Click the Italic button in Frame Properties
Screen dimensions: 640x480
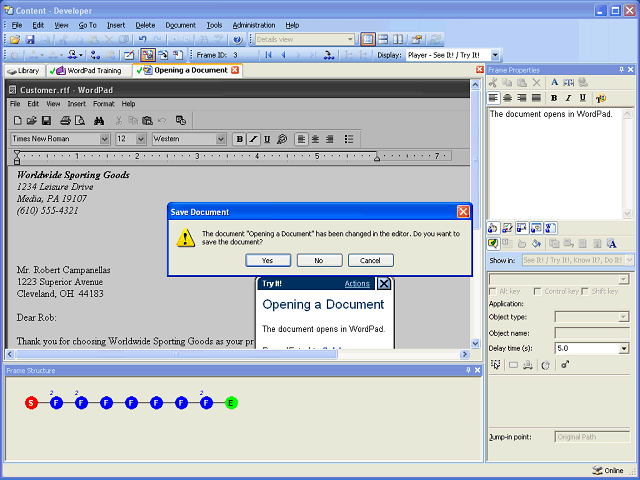coord(568,98)
